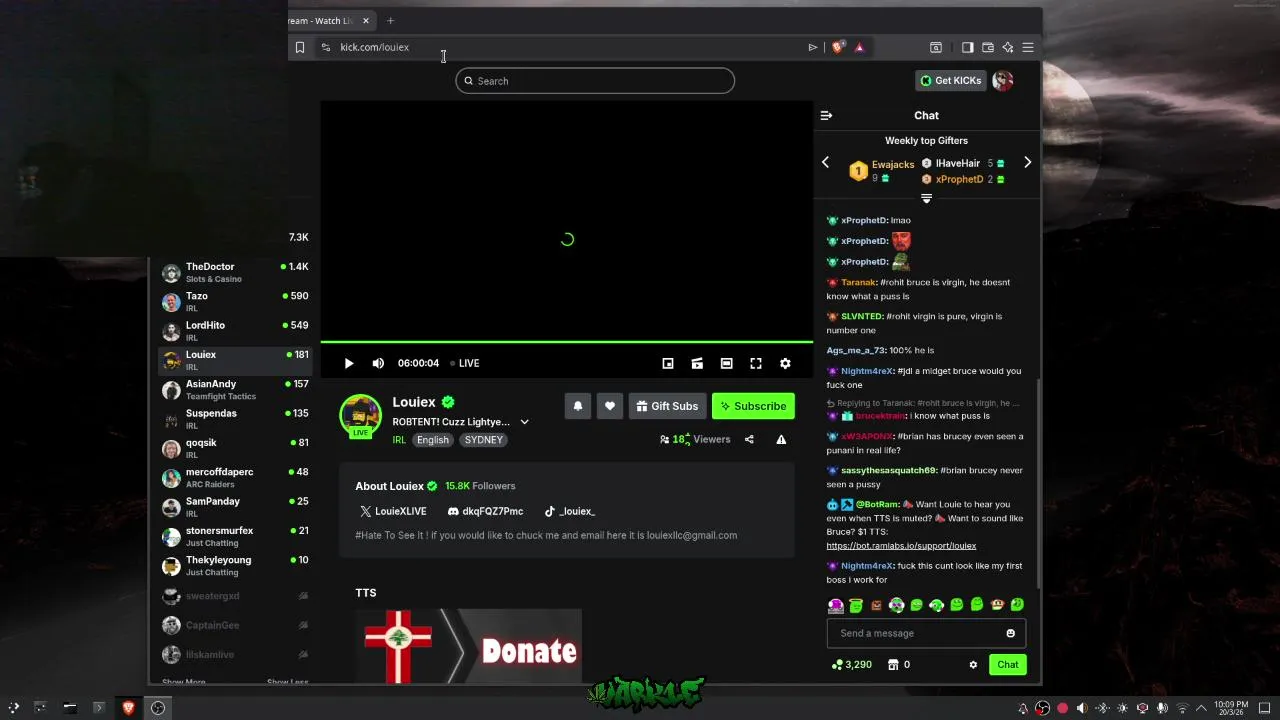Image resolution: width=1280 pixels, height=720 pixels.
Task: Open the shop icon with 0
Action: pos(899,664)
